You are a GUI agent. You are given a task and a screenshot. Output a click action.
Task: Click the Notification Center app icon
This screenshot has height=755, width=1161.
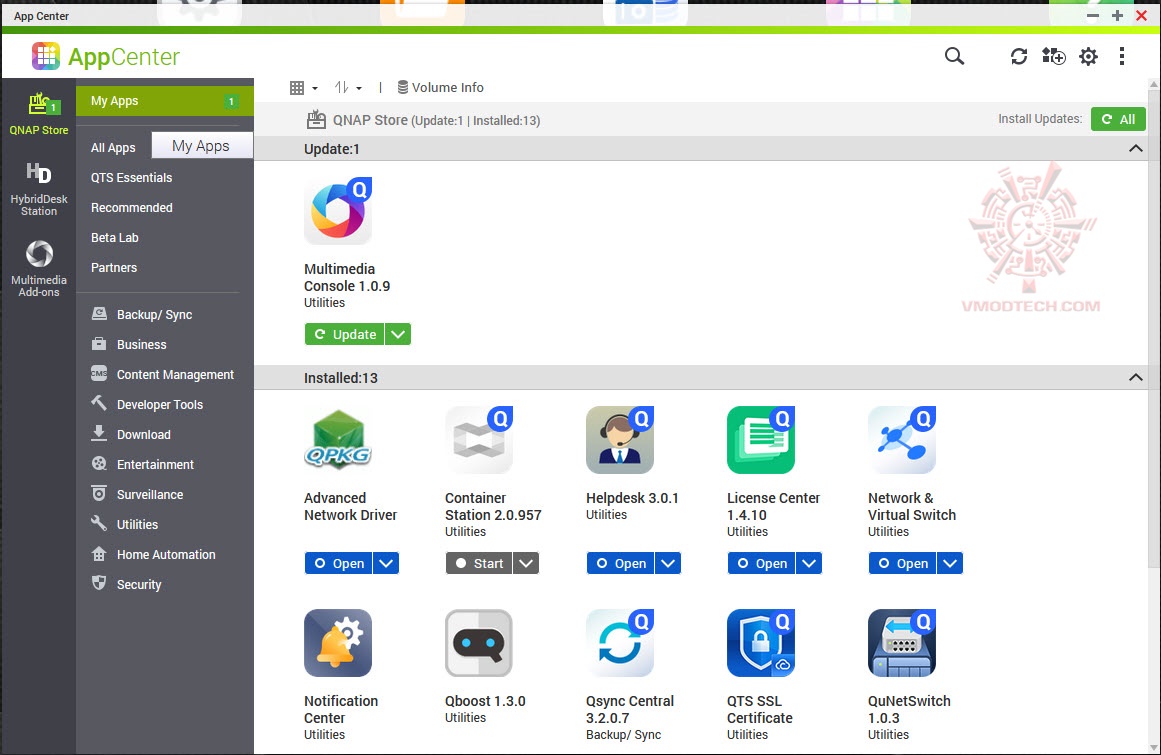pyautogui.click(x=338, y=642)
